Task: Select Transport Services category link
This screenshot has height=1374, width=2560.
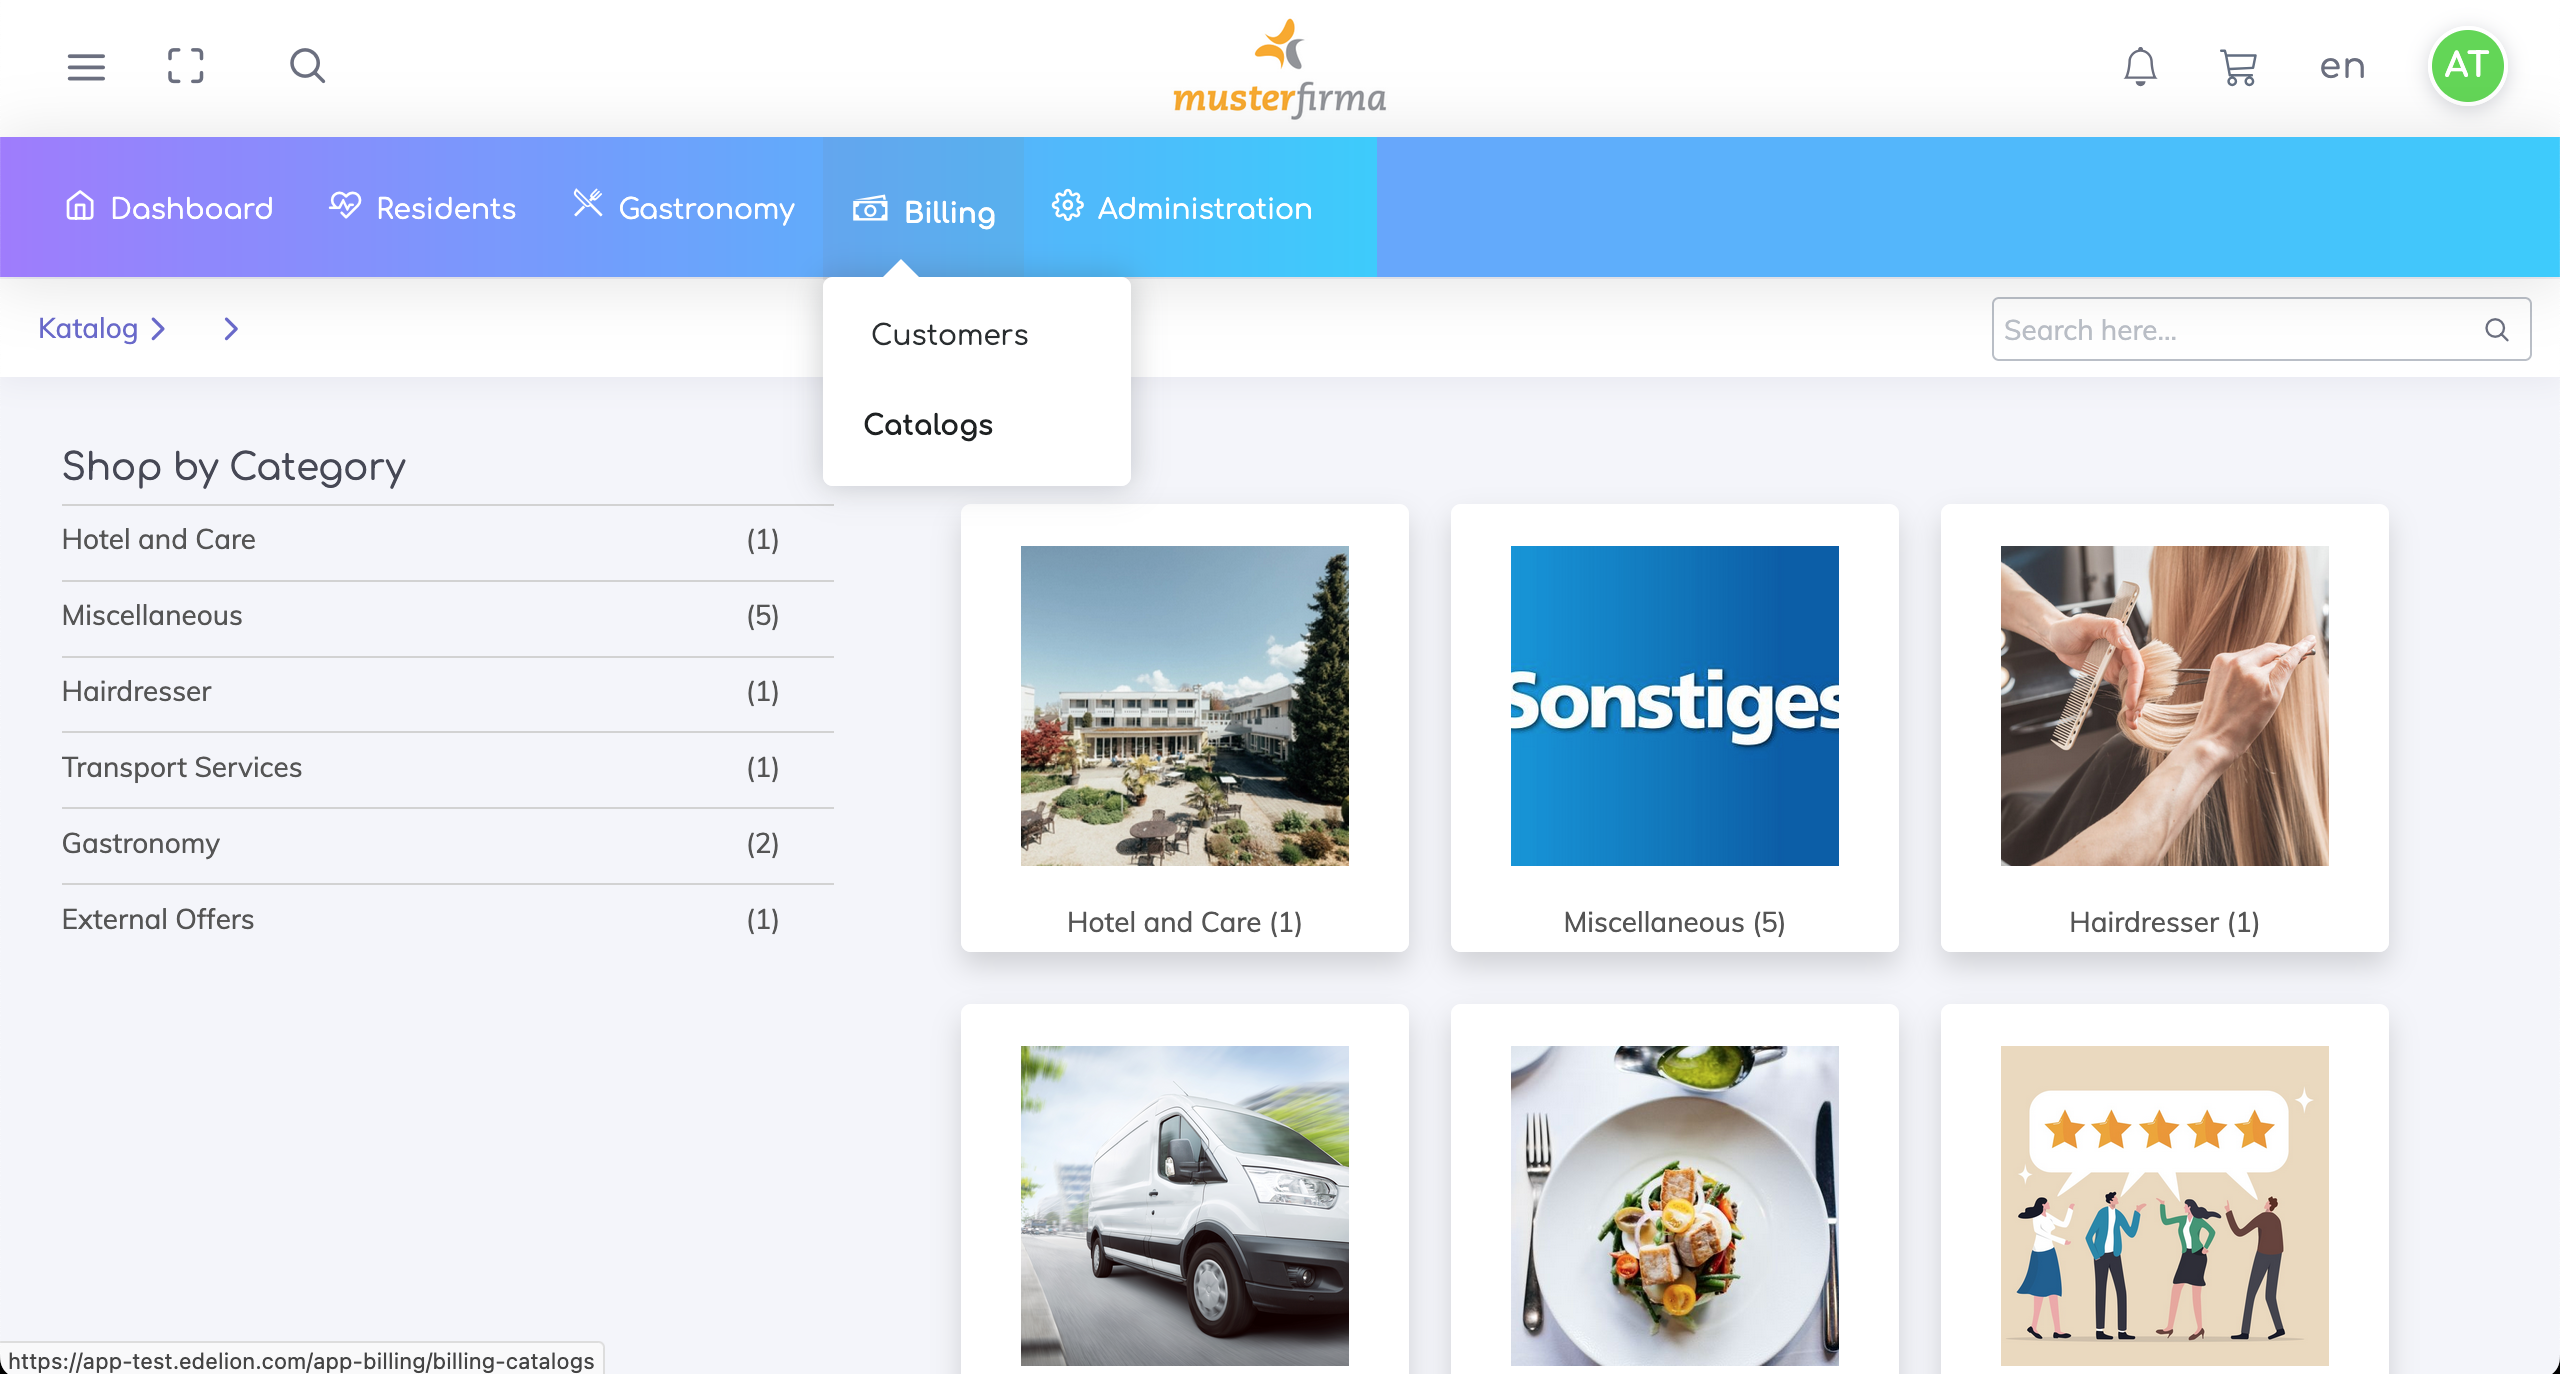Action: 182,767
